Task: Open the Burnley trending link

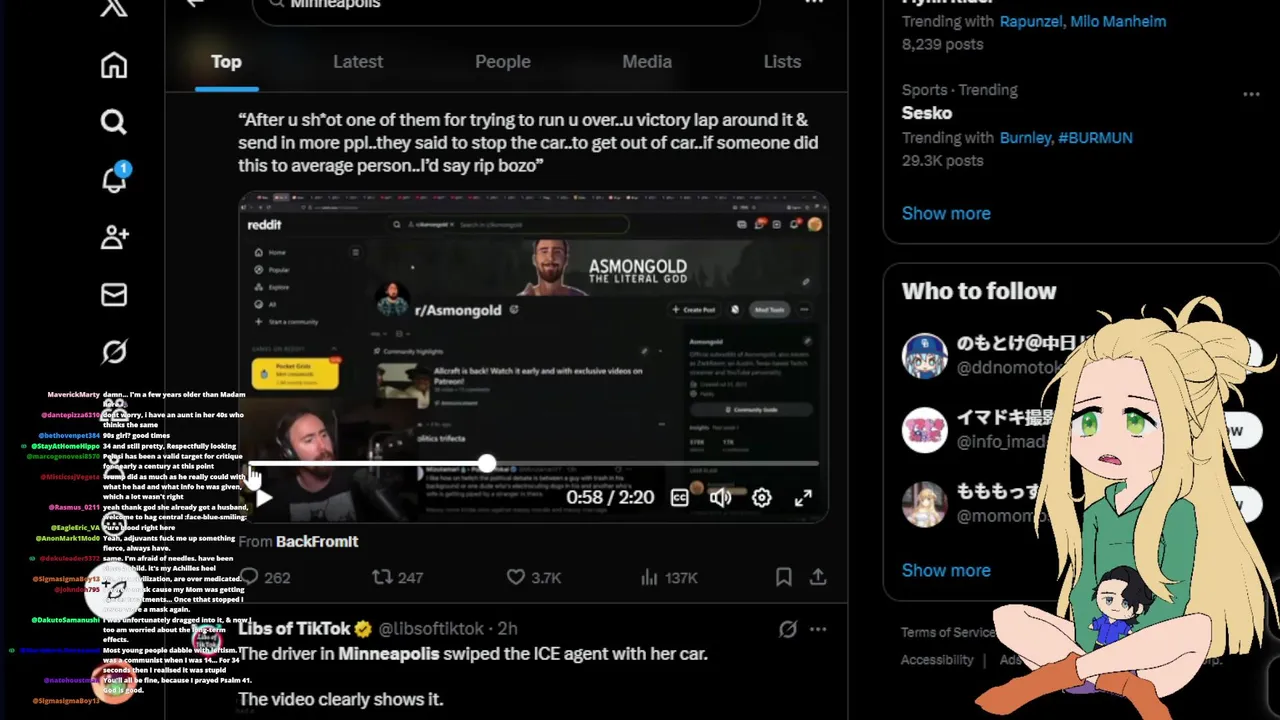Action: 1024,137
